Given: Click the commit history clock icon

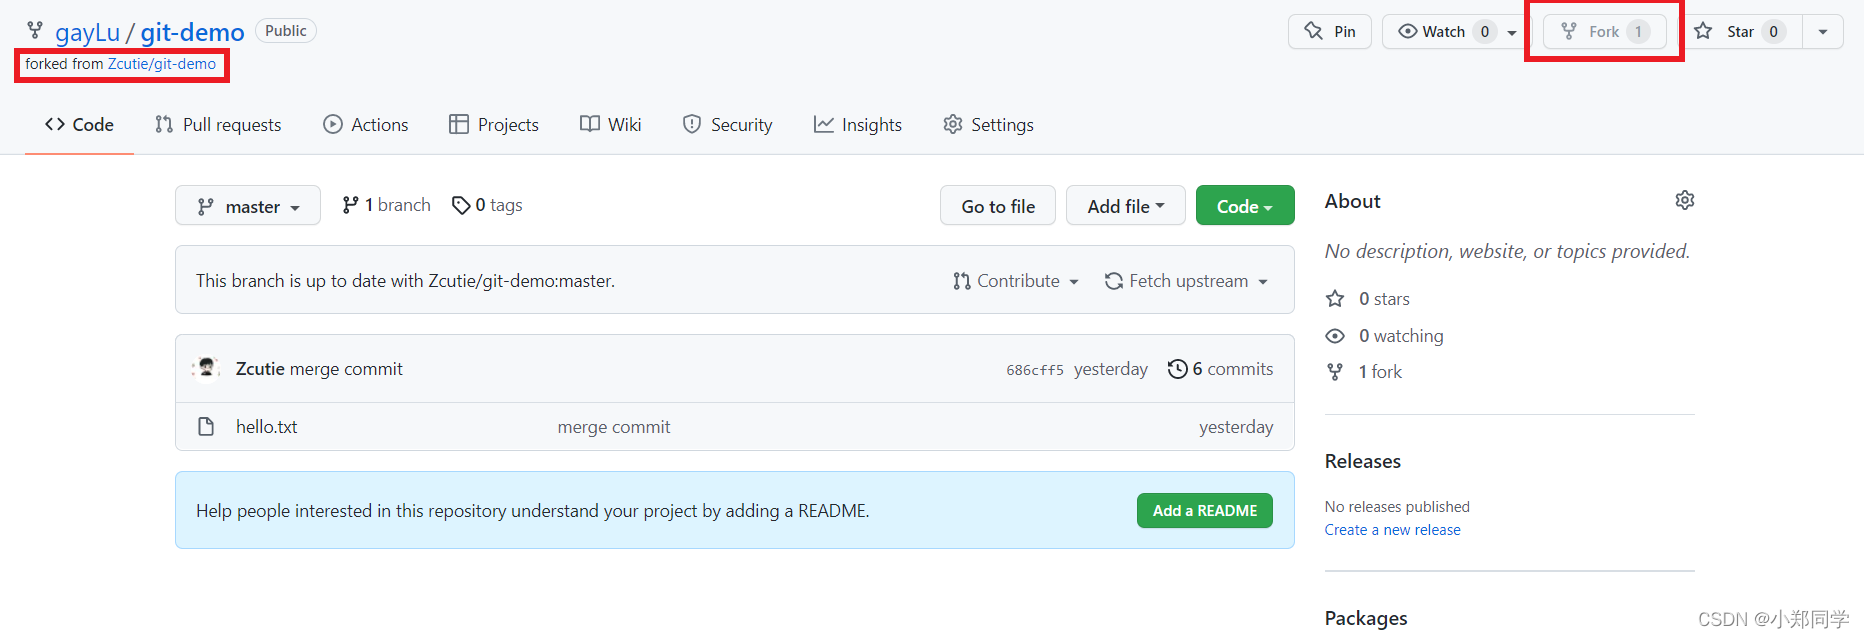Looking at the screenshot, I should pos(1178,369).
